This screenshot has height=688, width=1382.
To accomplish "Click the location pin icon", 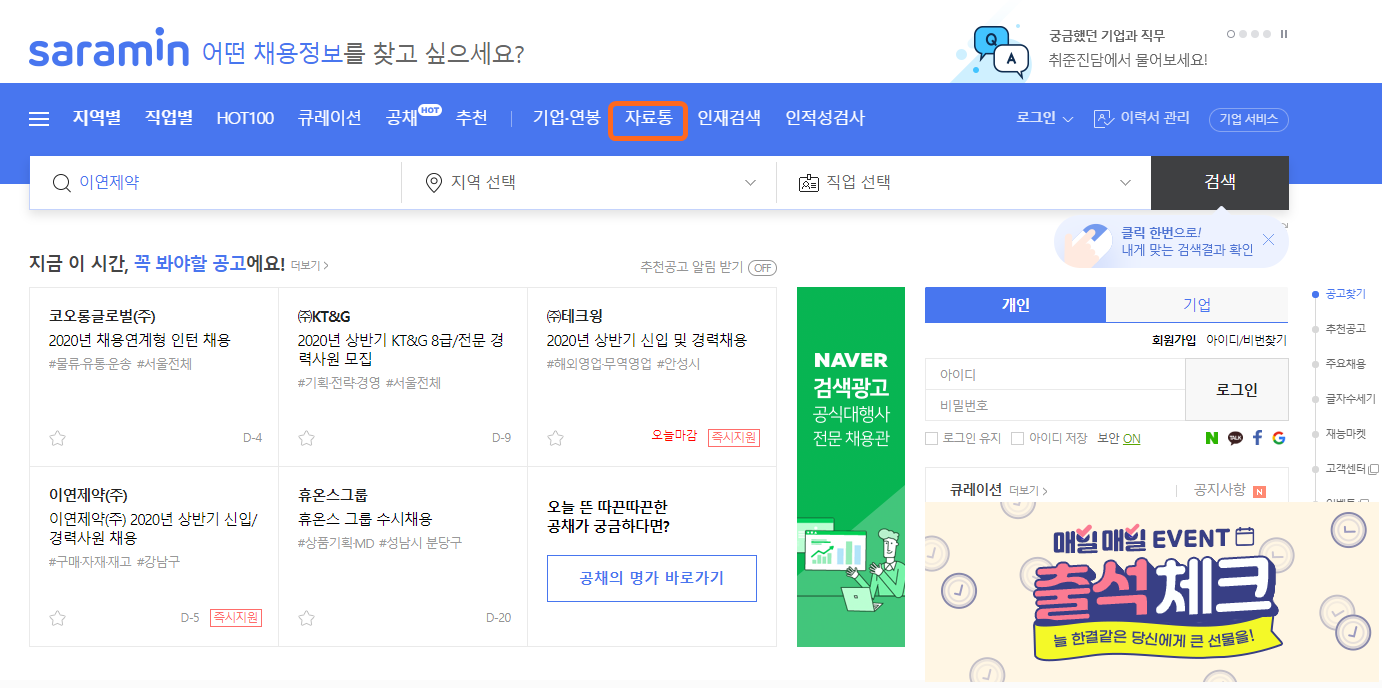I will point(434,183).
